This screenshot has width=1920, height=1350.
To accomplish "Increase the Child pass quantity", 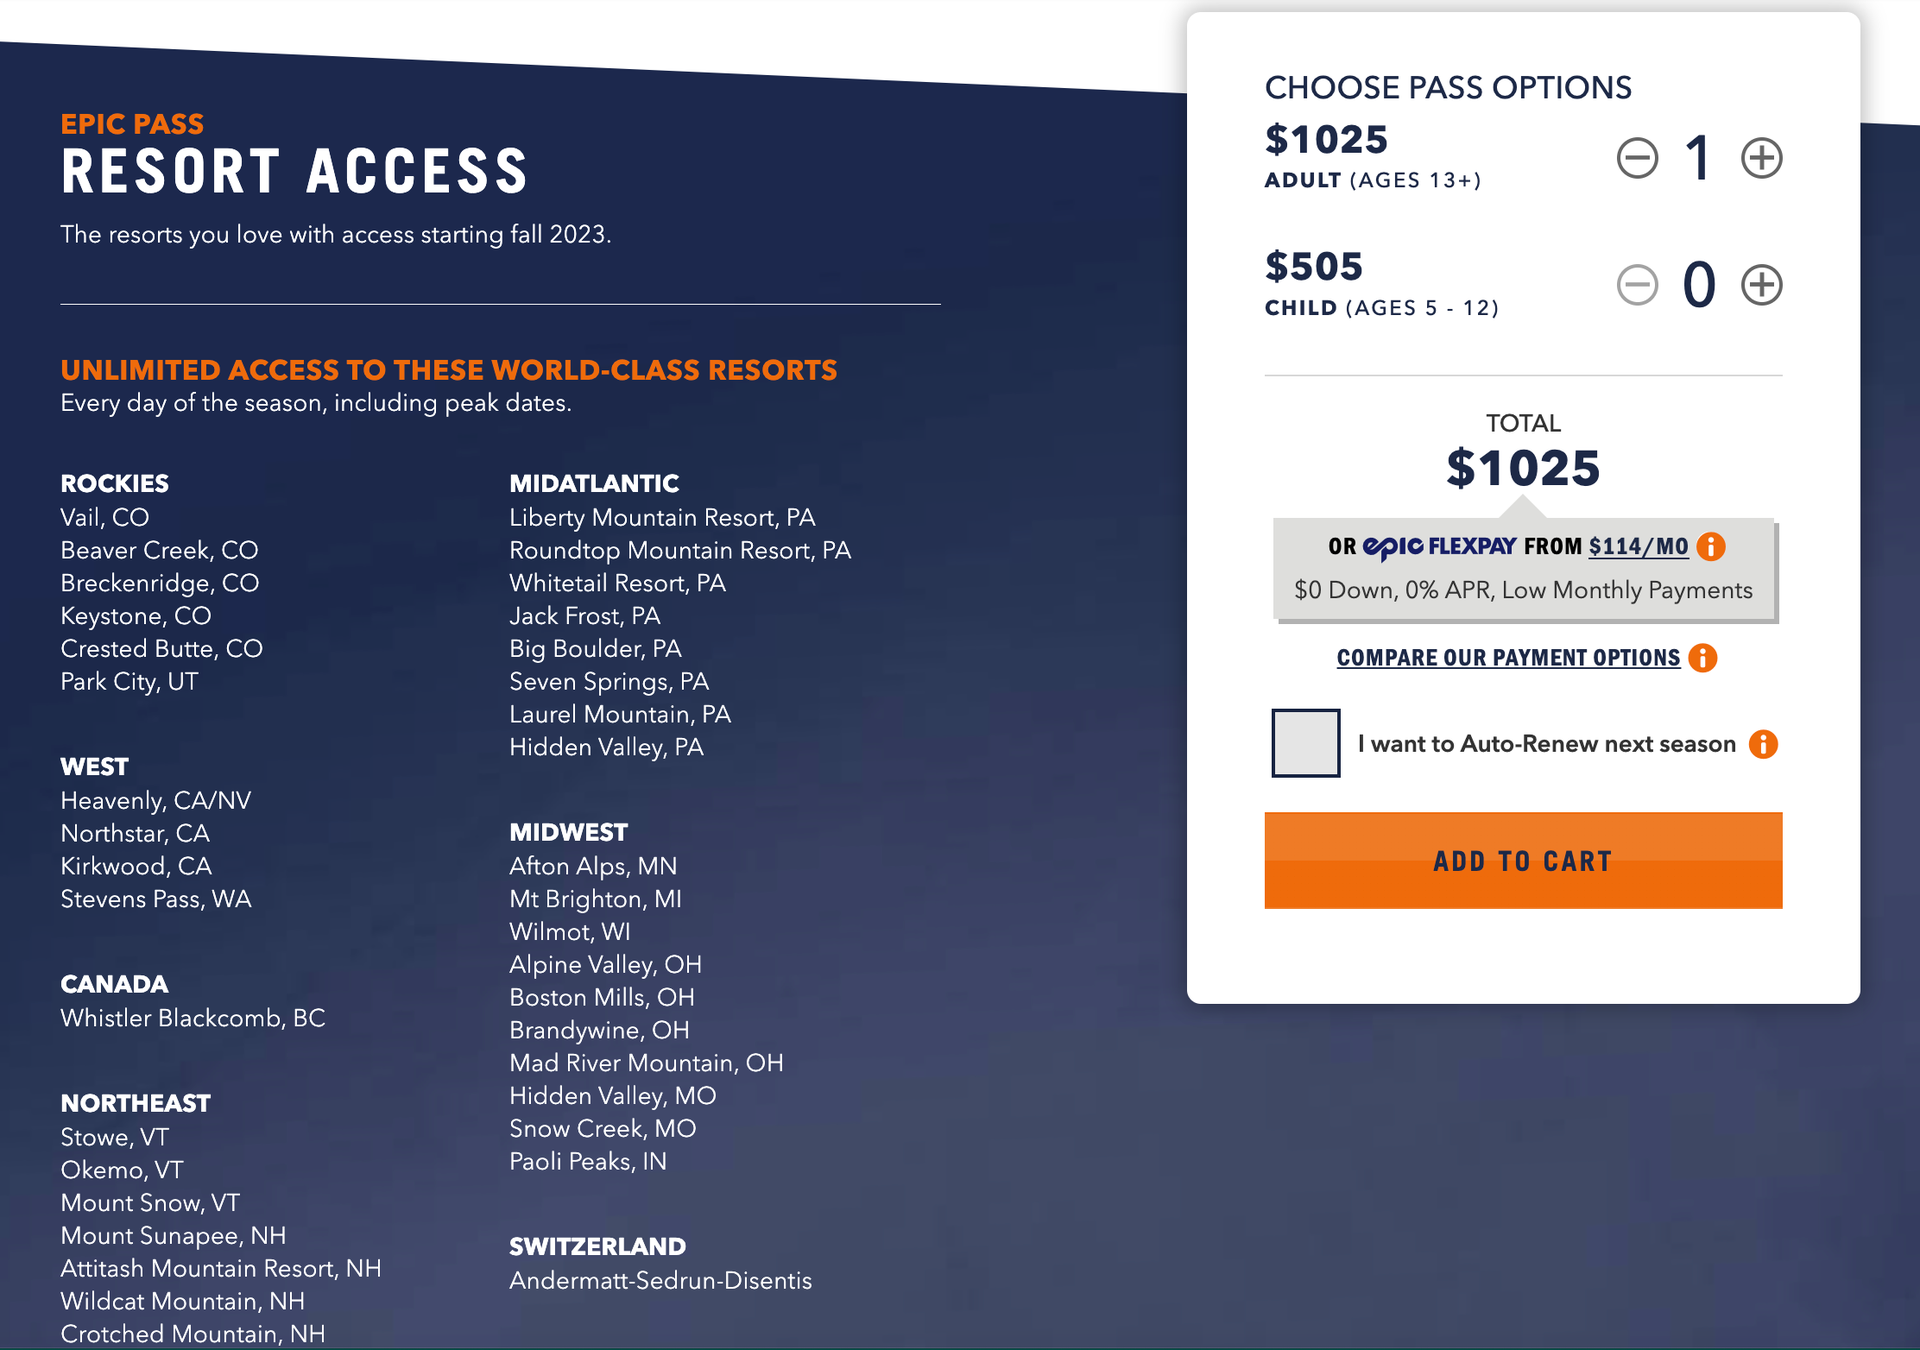I will click(x=1762, y=284).
